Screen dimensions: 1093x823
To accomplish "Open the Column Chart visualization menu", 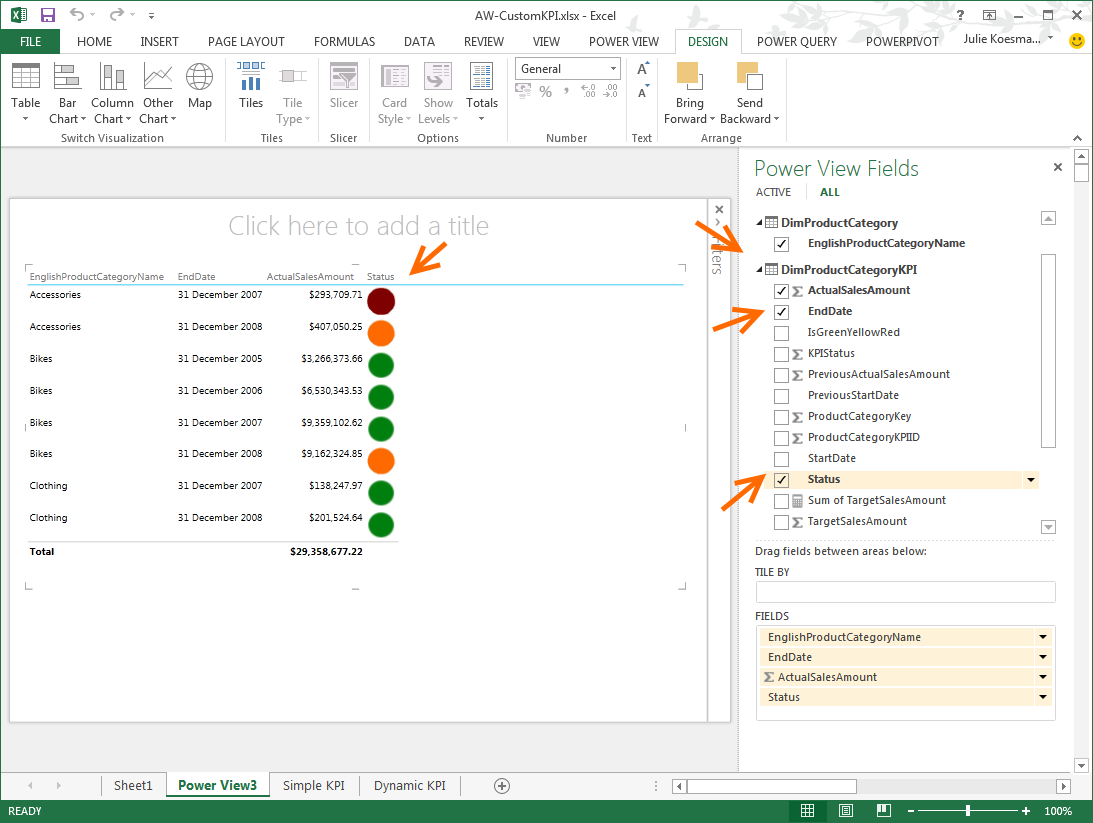I will 112,93.
